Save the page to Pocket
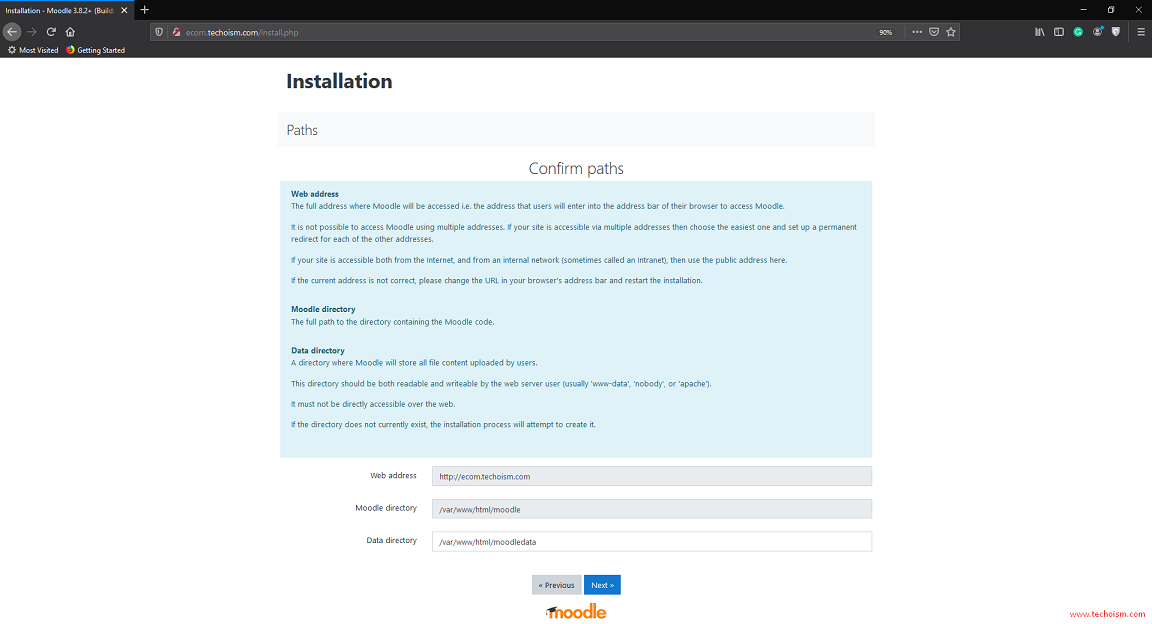The width and height of the screenshot is (1152, 624). click(x=934, y=32)
